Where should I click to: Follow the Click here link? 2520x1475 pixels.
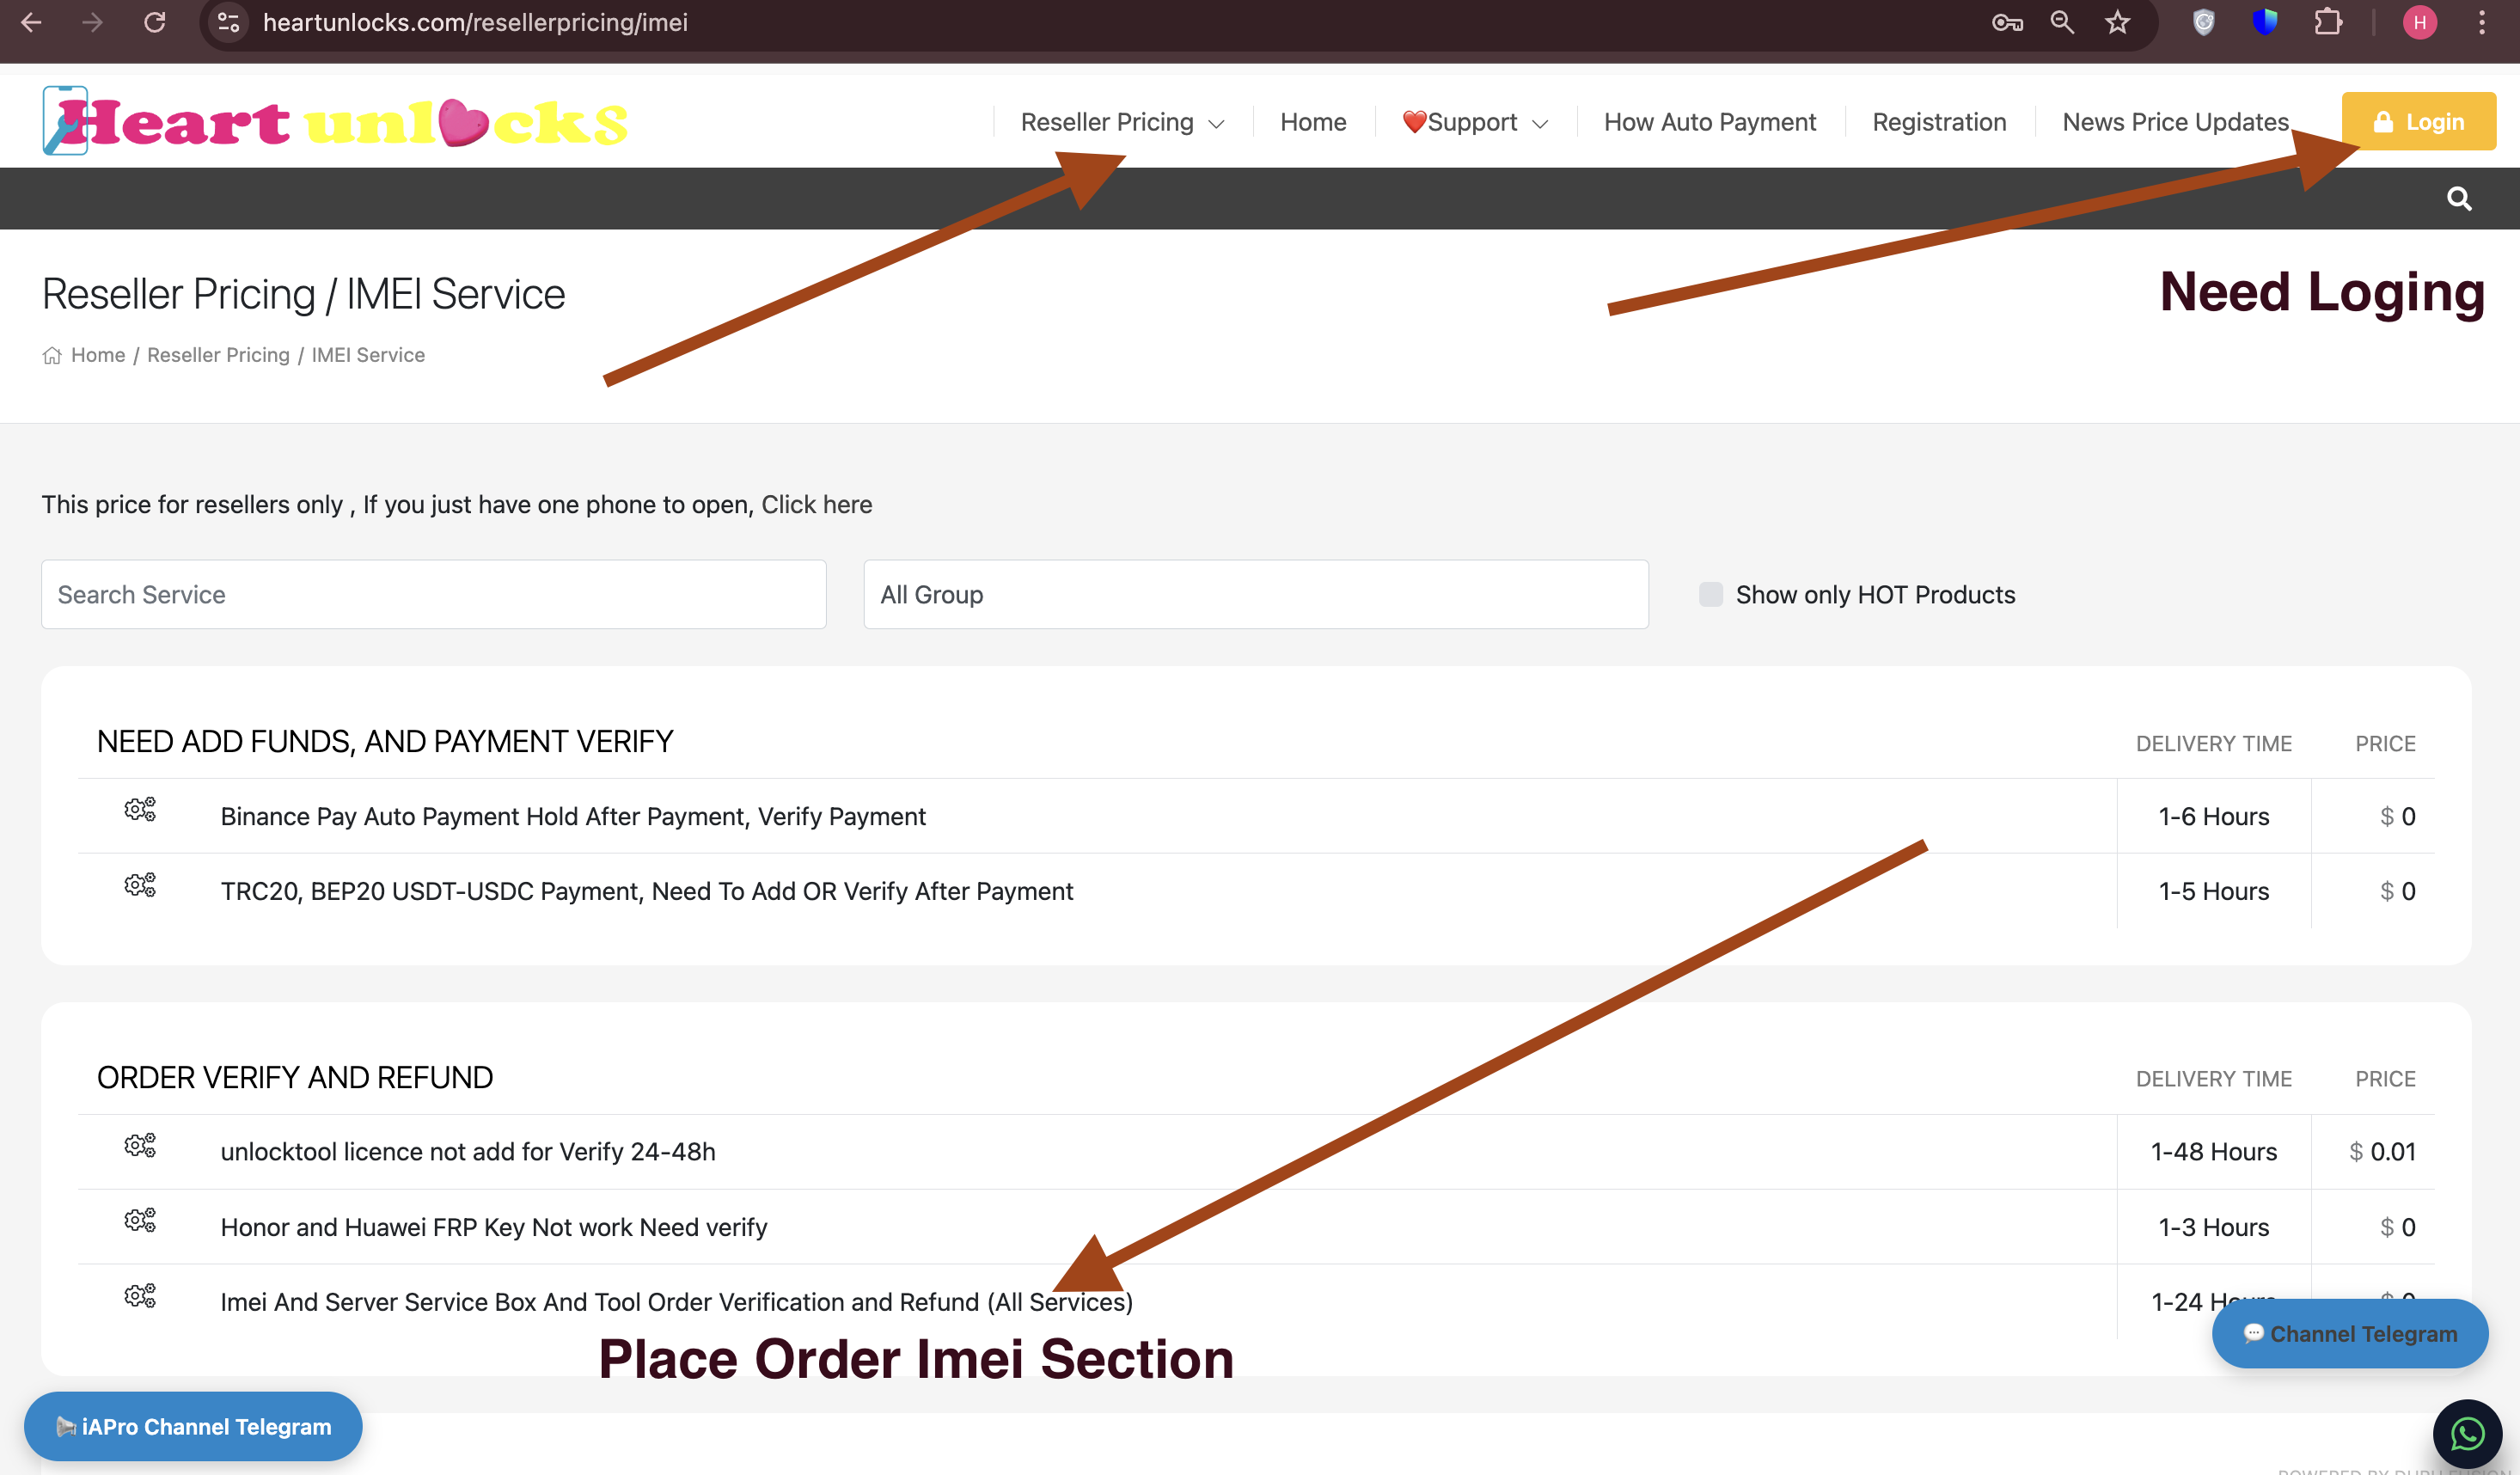click(x=816, y=504)
